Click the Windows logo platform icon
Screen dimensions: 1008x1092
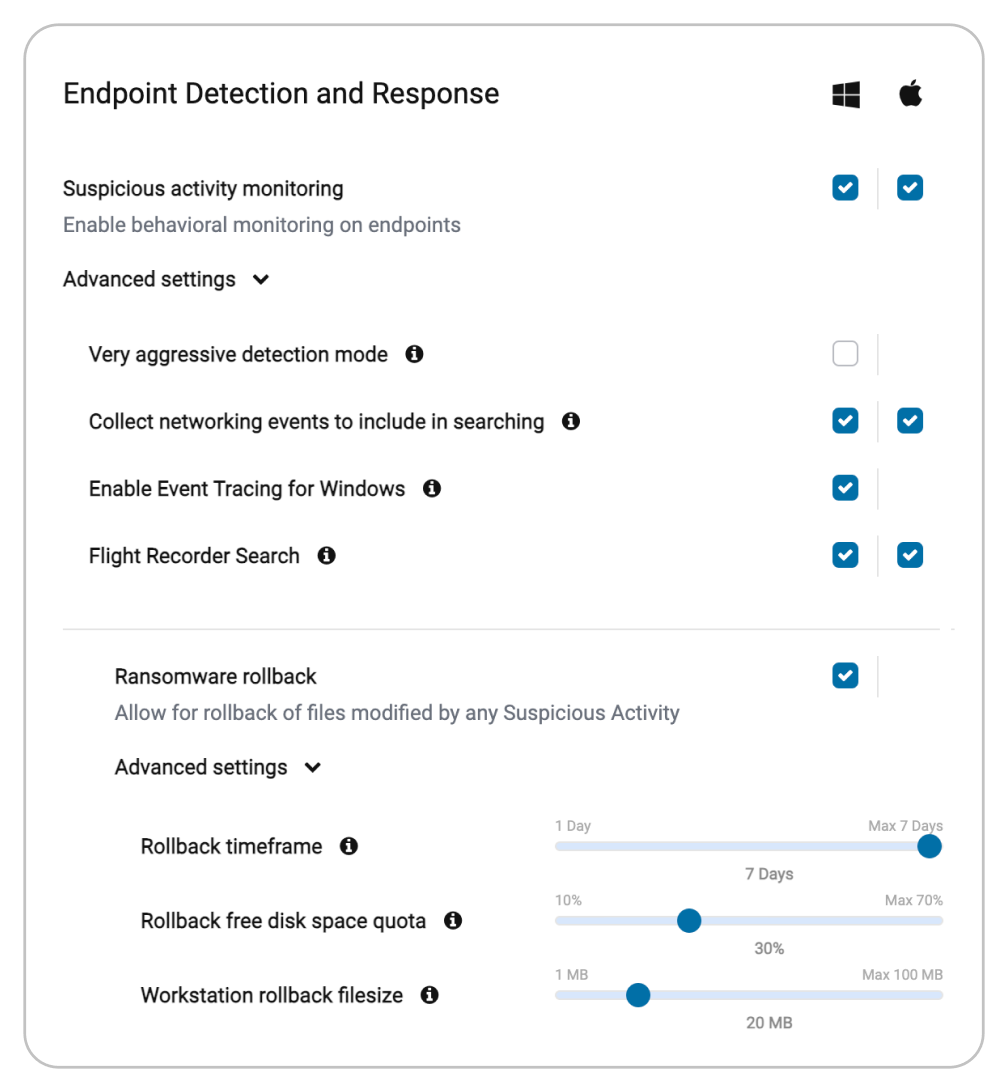point(846,94)
